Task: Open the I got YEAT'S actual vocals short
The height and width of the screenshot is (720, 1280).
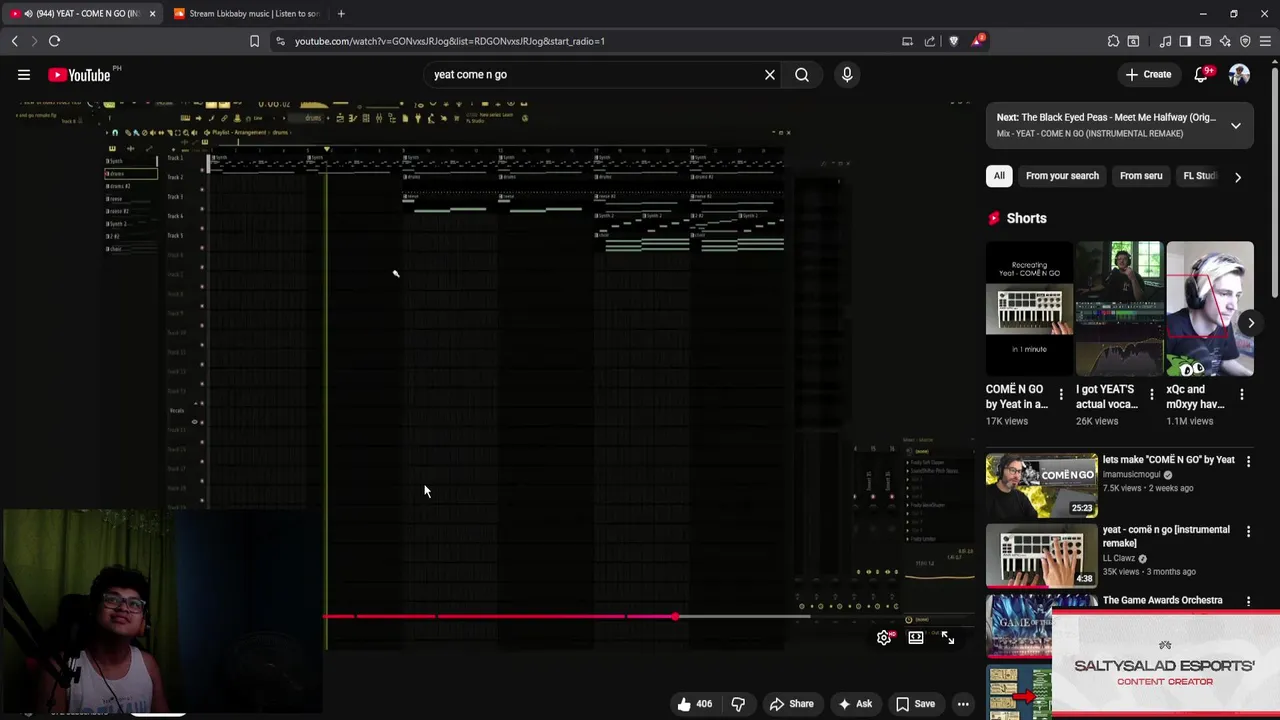Action: tap(1119, 309)
